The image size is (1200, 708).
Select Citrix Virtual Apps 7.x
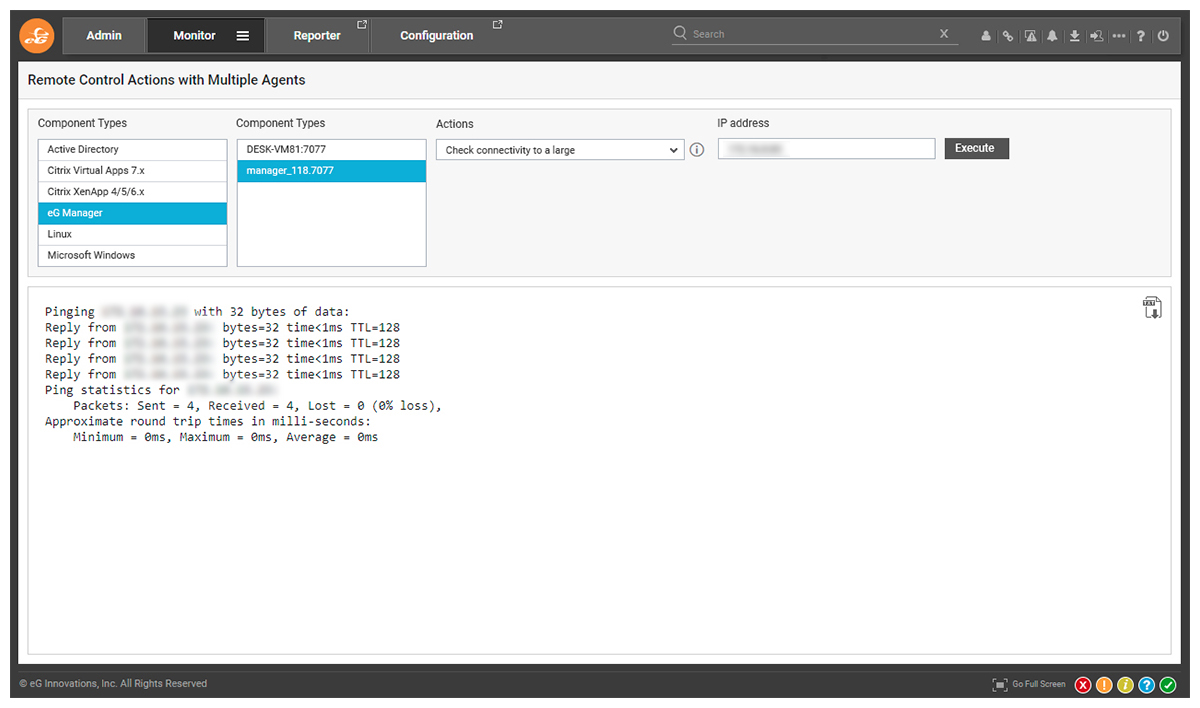pyautogui.click(x=133, y=171)
